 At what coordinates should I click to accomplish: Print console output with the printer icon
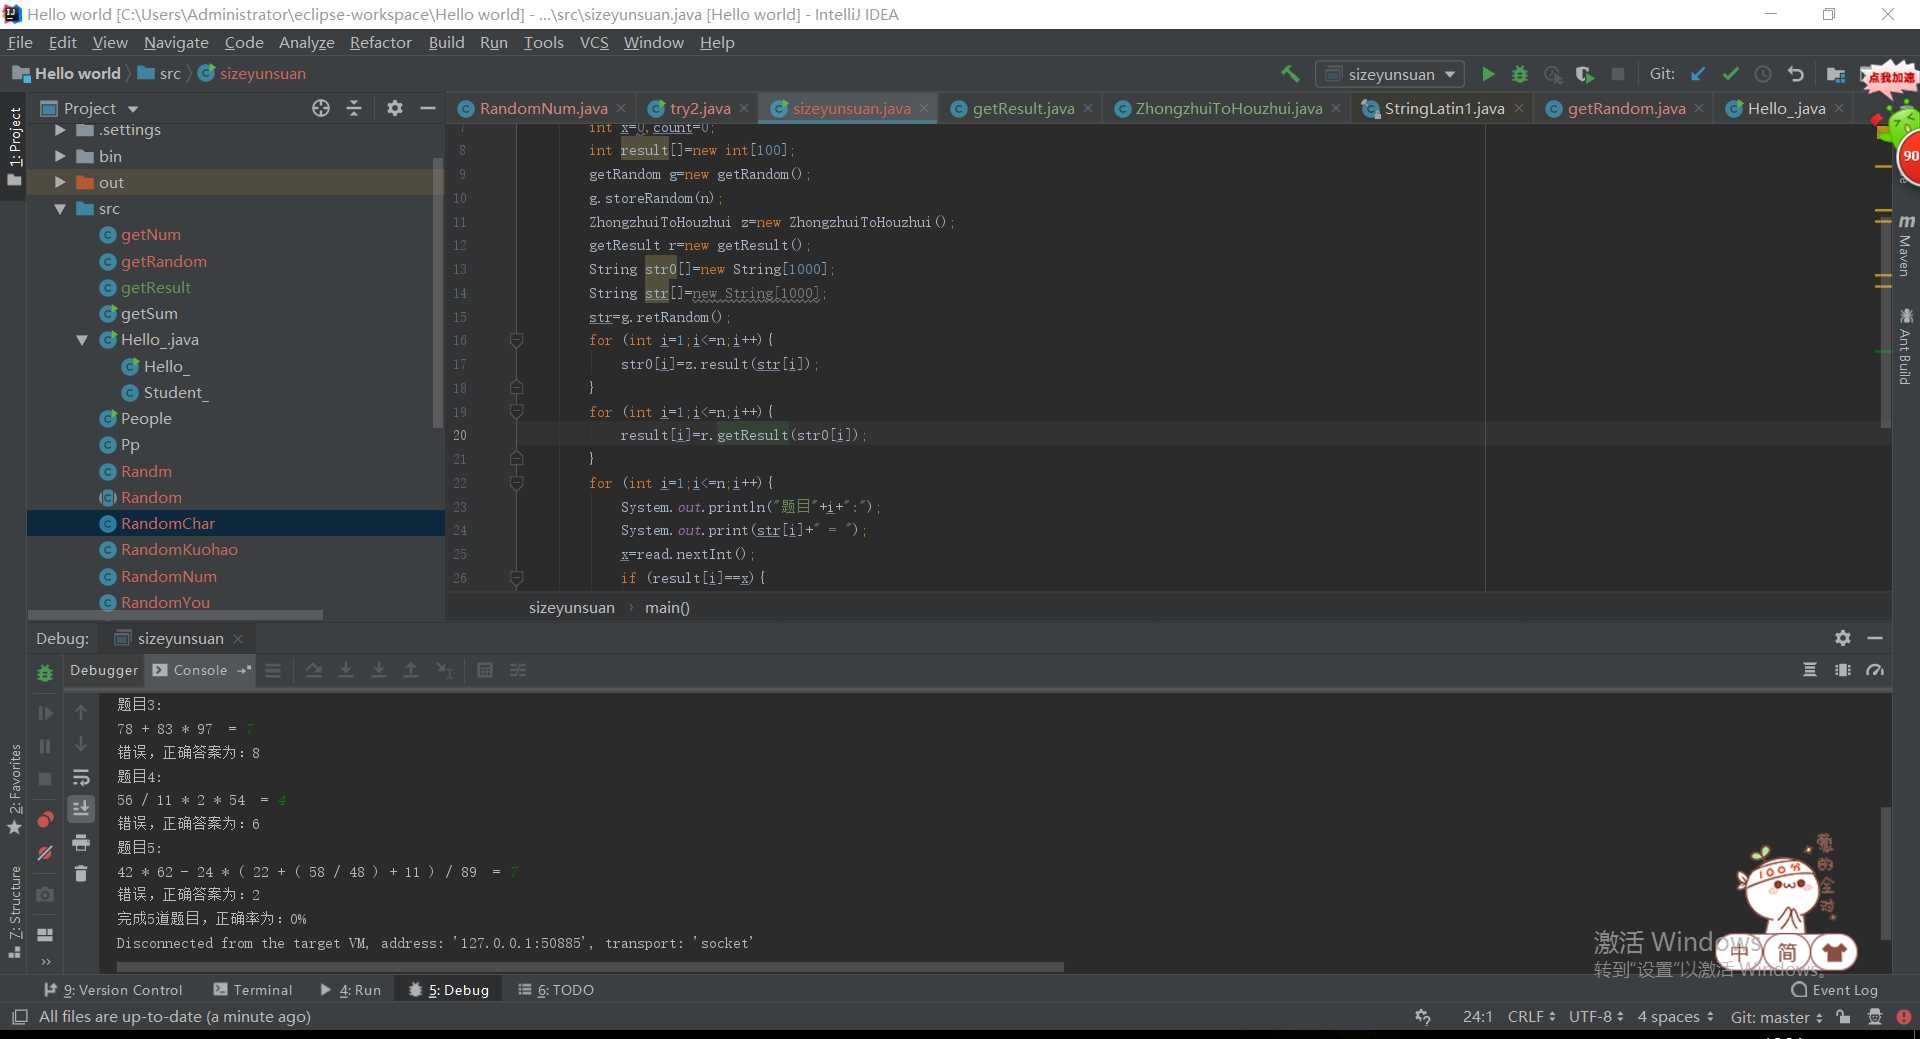81,842
